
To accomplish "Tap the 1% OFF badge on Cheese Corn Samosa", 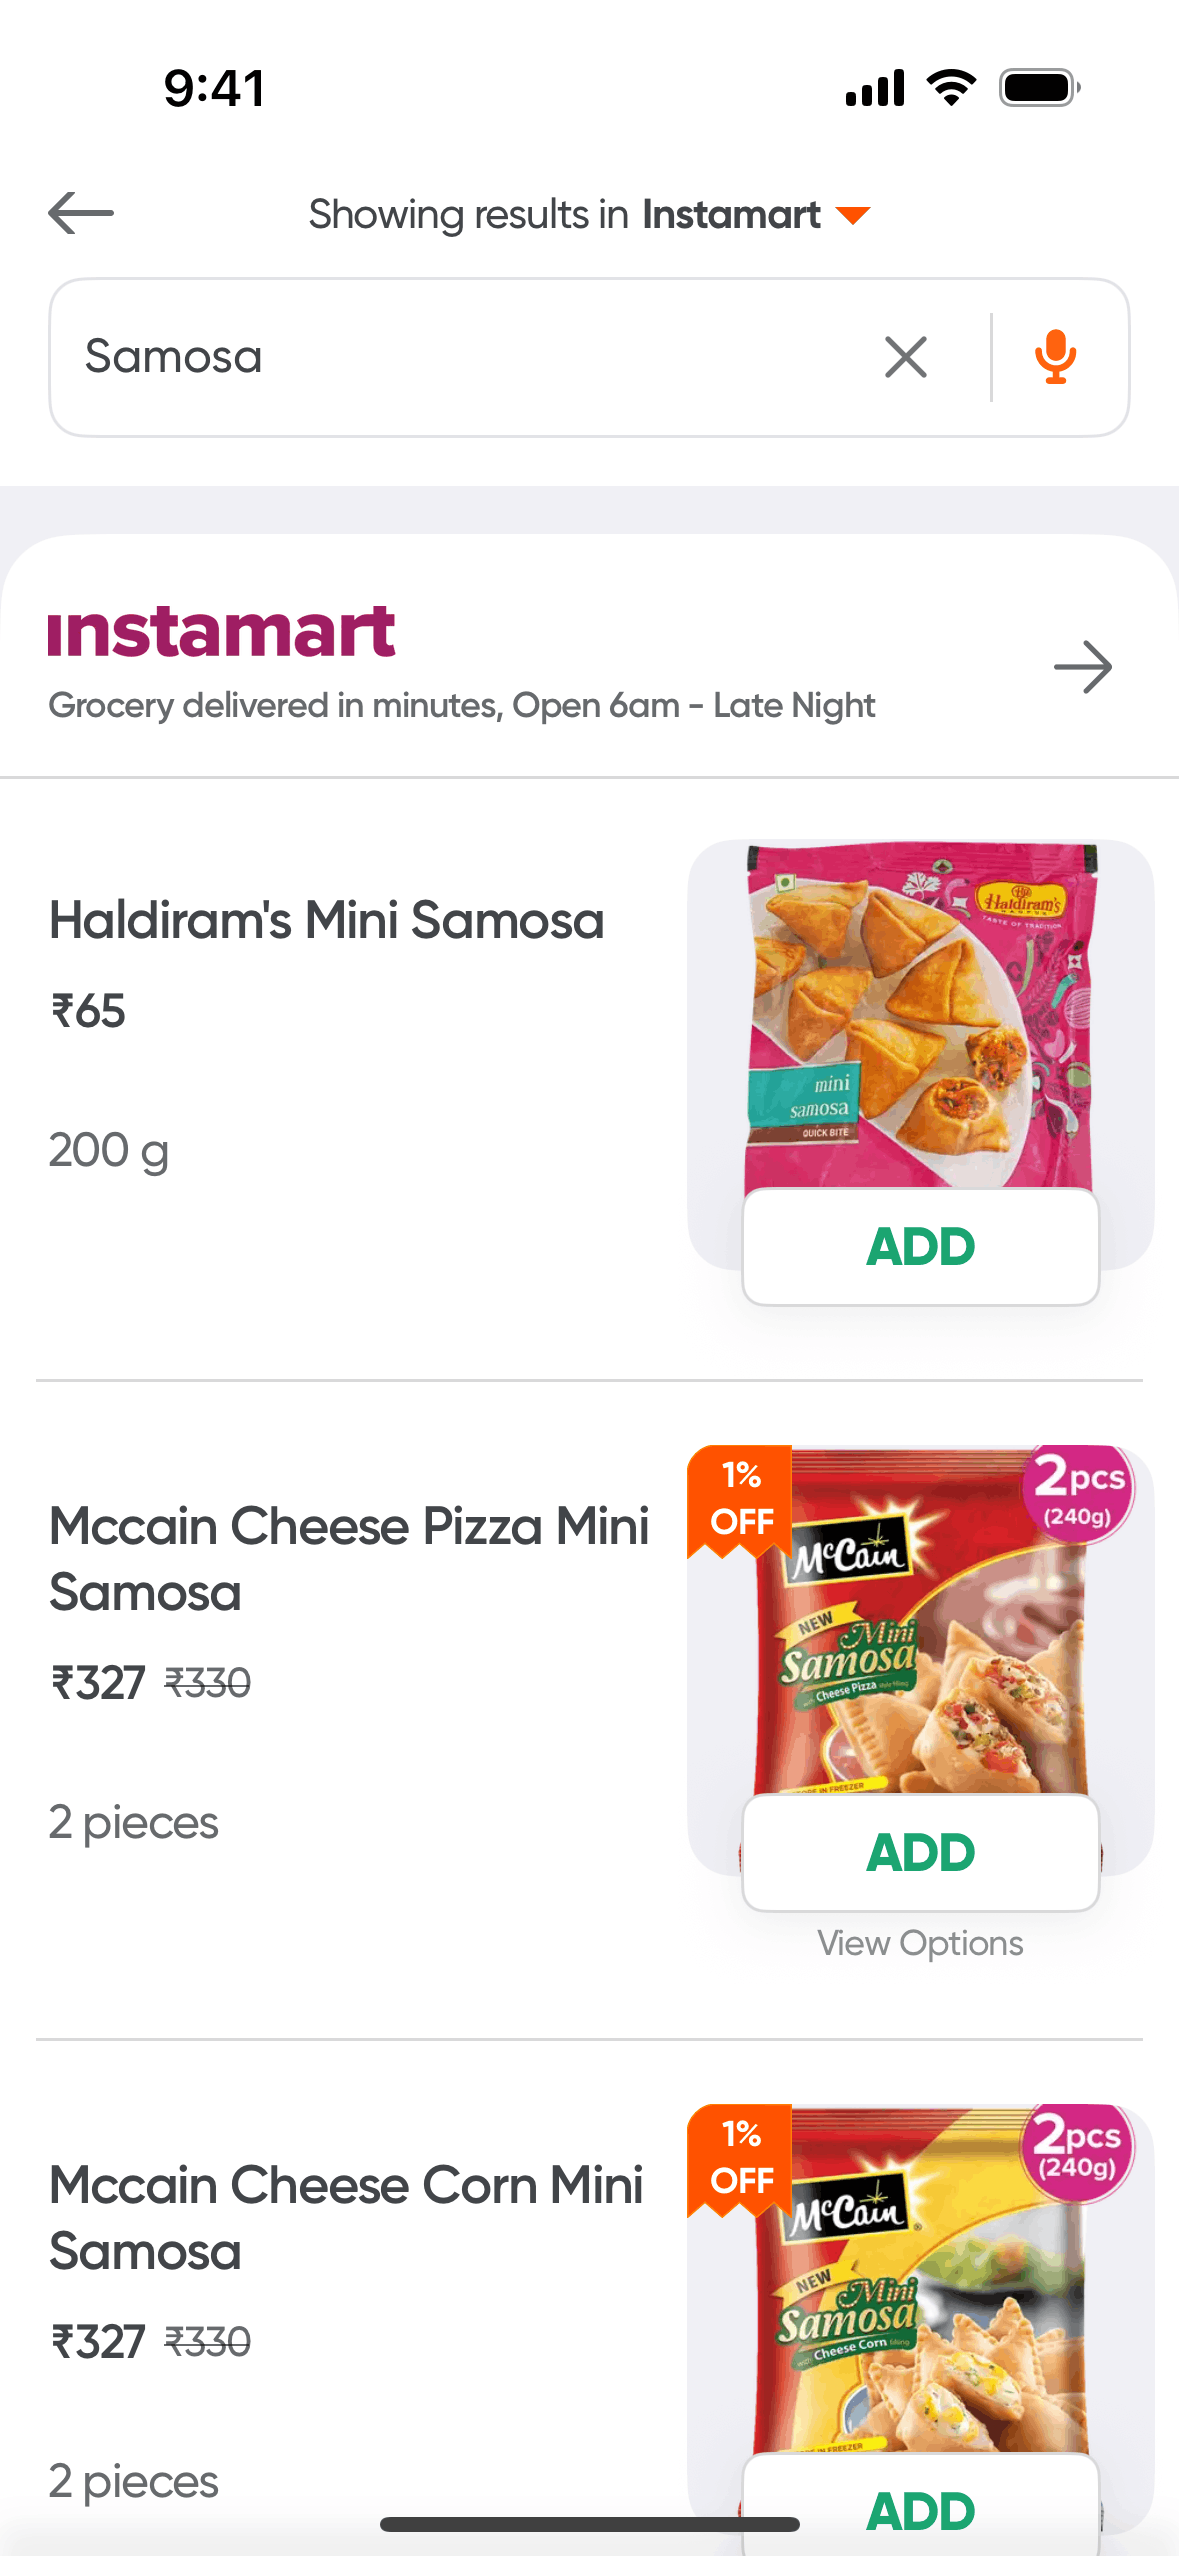I will click(x=741, y=2157).
